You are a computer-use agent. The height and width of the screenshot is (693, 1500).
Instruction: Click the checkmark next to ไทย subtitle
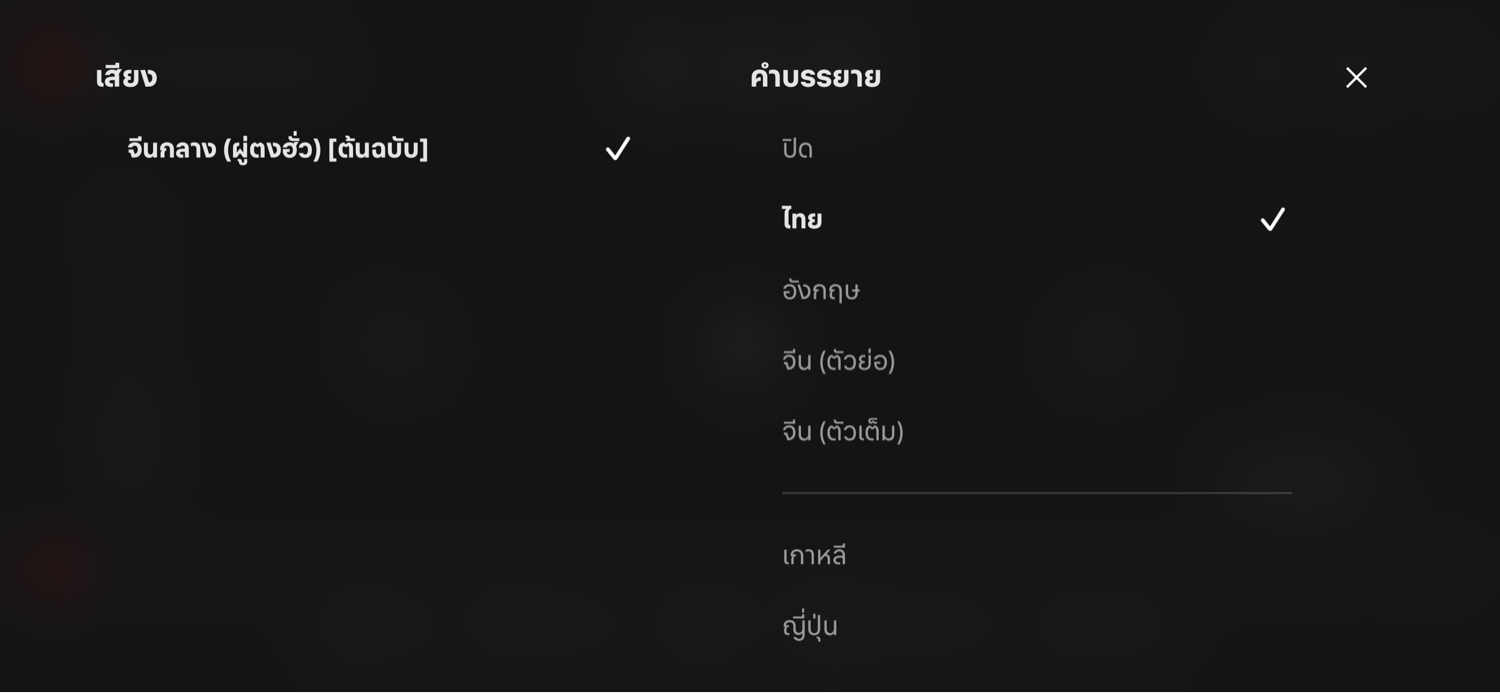pos(1272,219)
